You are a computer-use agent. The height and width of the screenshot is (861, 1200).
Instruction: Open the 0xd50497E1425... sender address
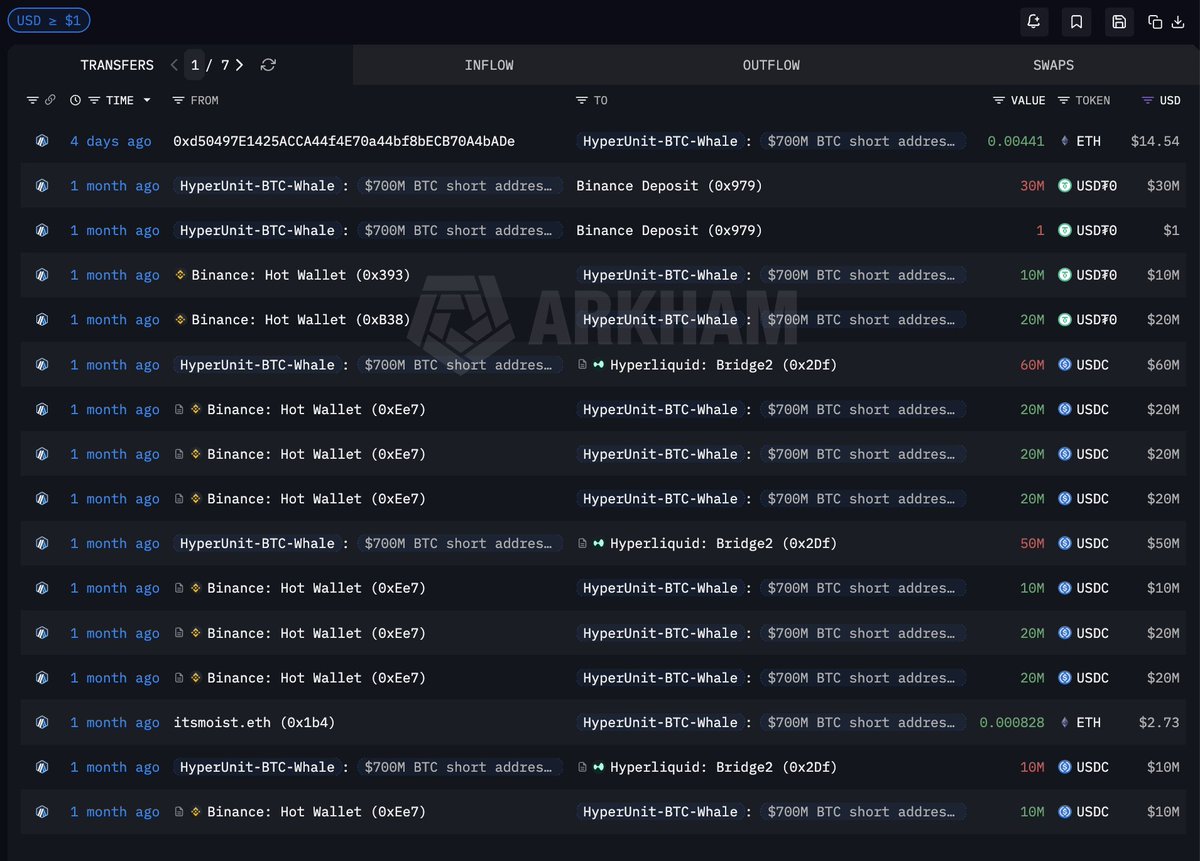(x=343, y=141)
